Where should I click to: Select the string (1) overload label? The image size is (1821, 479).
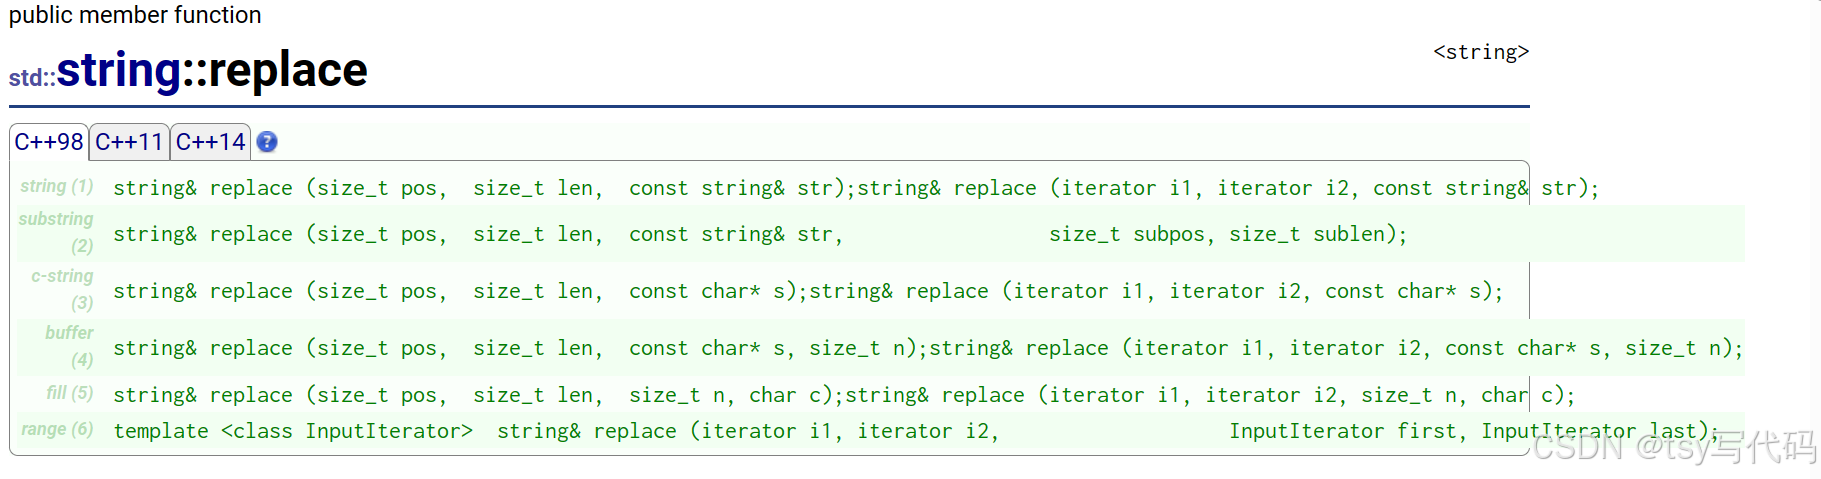pyautogui.click(x=57, y=186)
